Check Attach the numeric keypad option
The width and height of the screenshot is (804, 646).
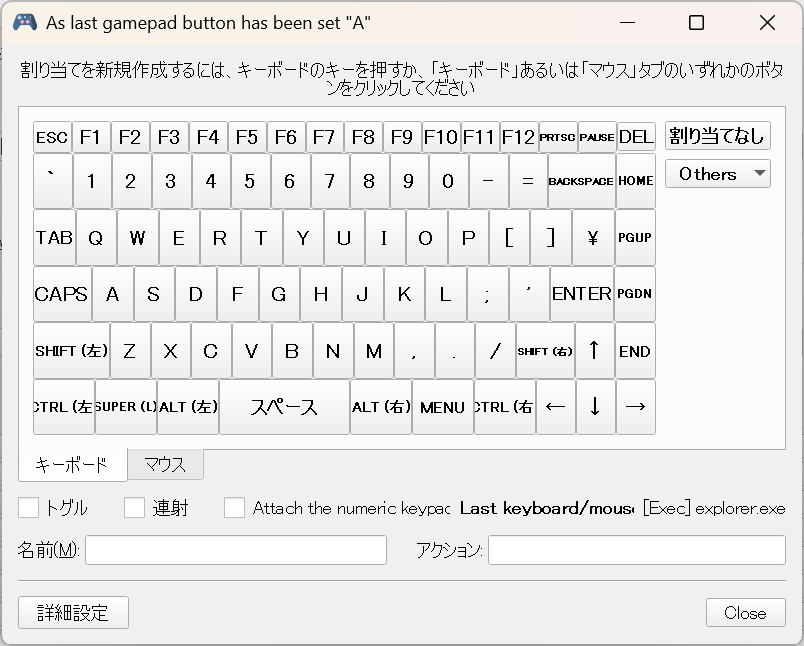tap(235, 508)
